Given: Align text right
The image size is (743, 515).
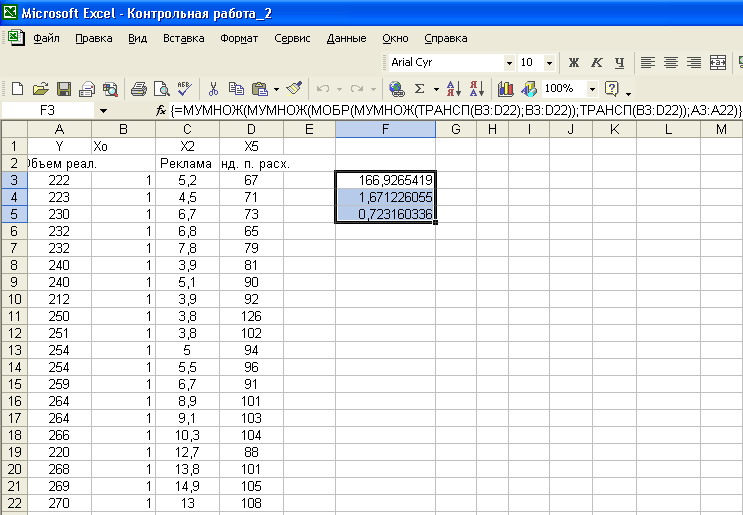Looking at the screenshot, I should point(694,62).
